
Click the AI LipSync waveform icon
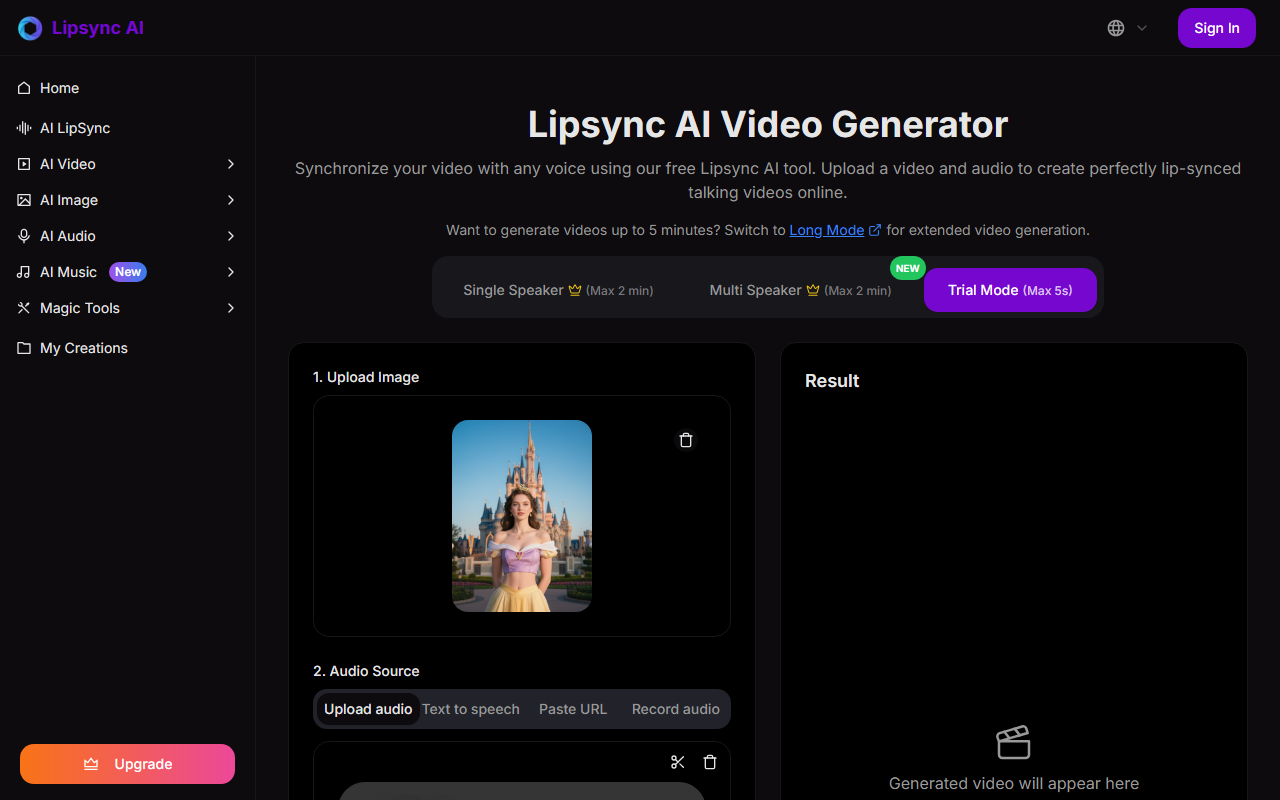pos(24,128)
